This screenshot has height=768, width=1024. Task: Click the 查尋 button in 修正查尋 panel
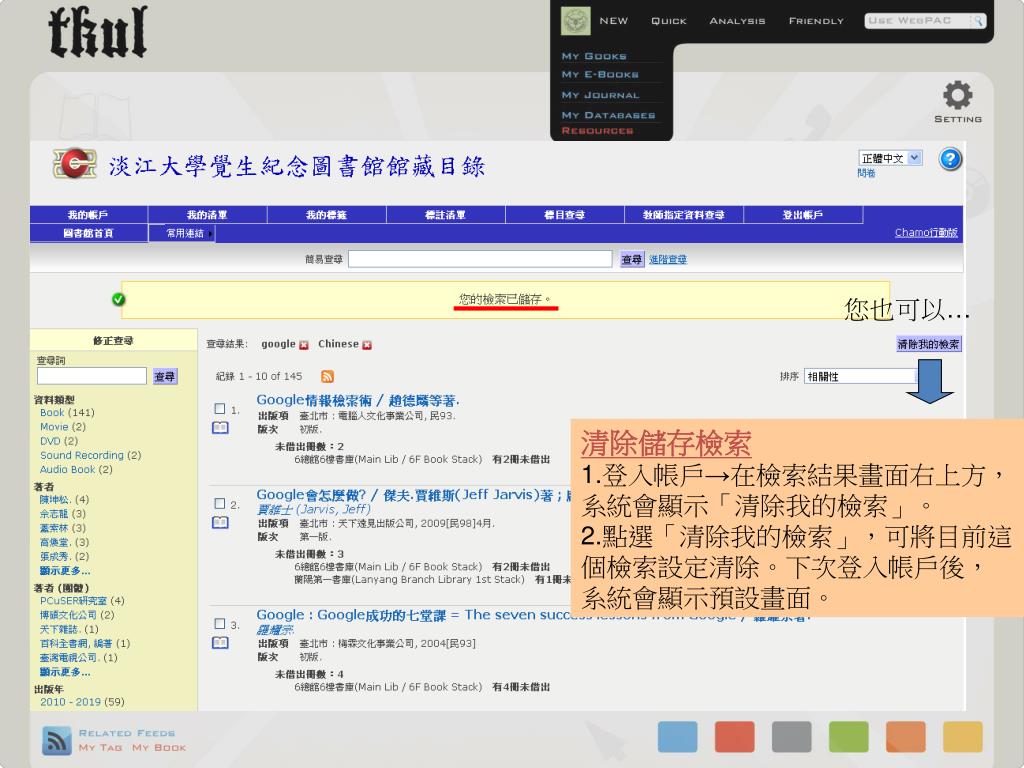pyautogui.click(x=165, y=376)
